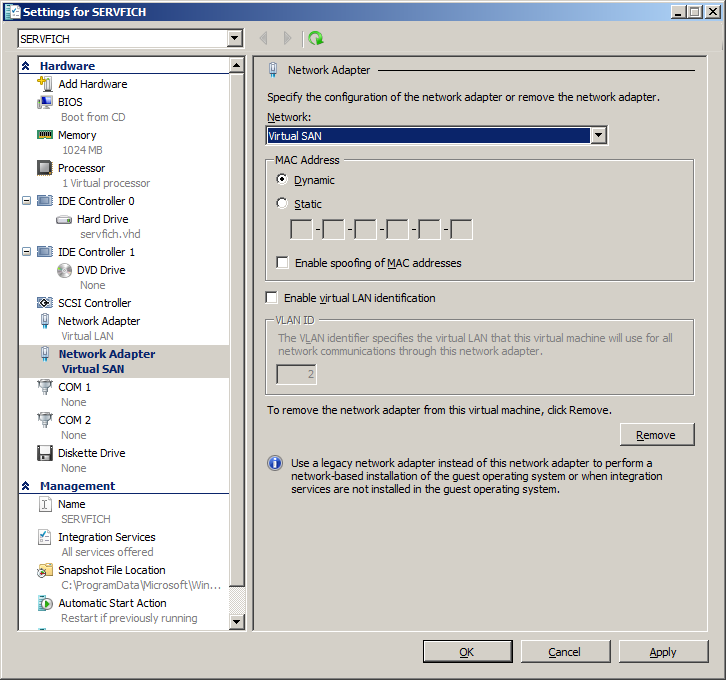Click the forward navigation arrow
Image resolution: width=726 pixels, height=680 pixels.
point(287,38)
